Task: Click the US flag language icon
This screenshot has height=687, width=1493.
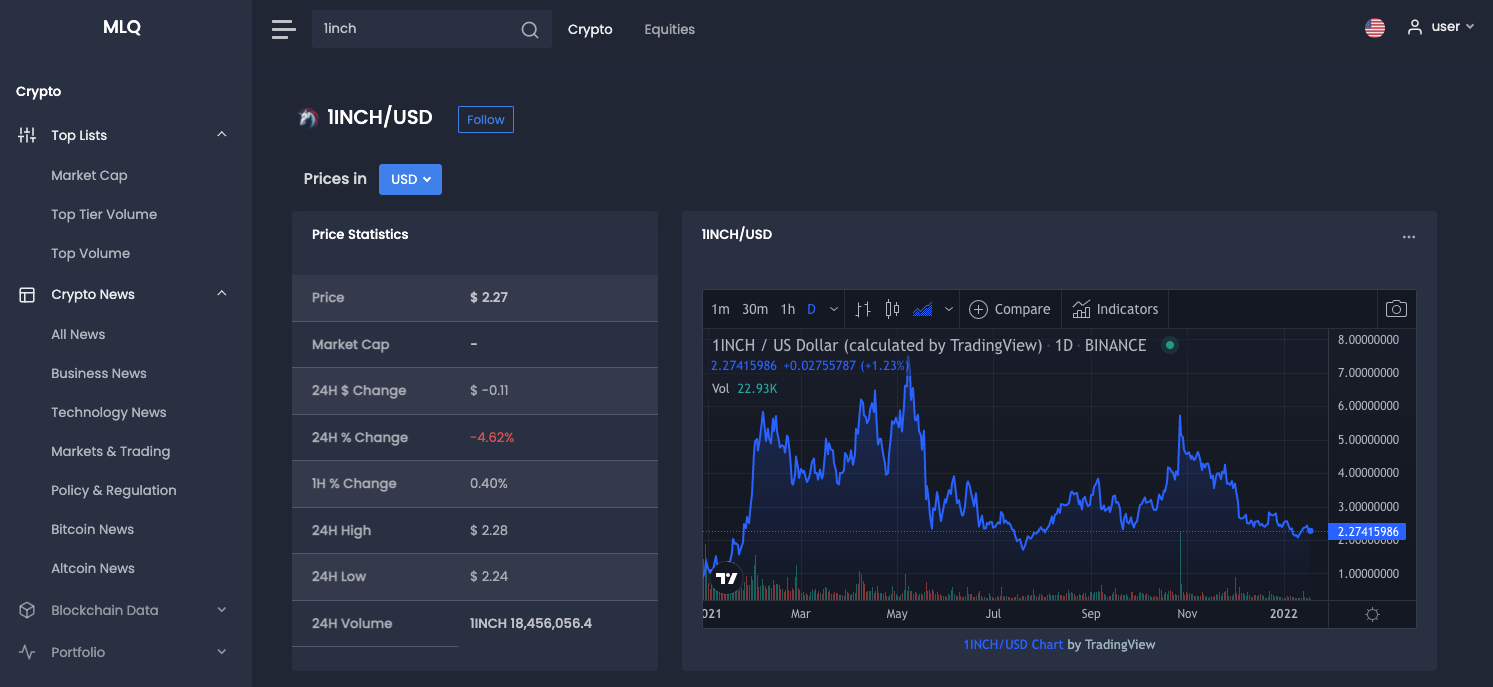Action: click(x=1375, y=28)
